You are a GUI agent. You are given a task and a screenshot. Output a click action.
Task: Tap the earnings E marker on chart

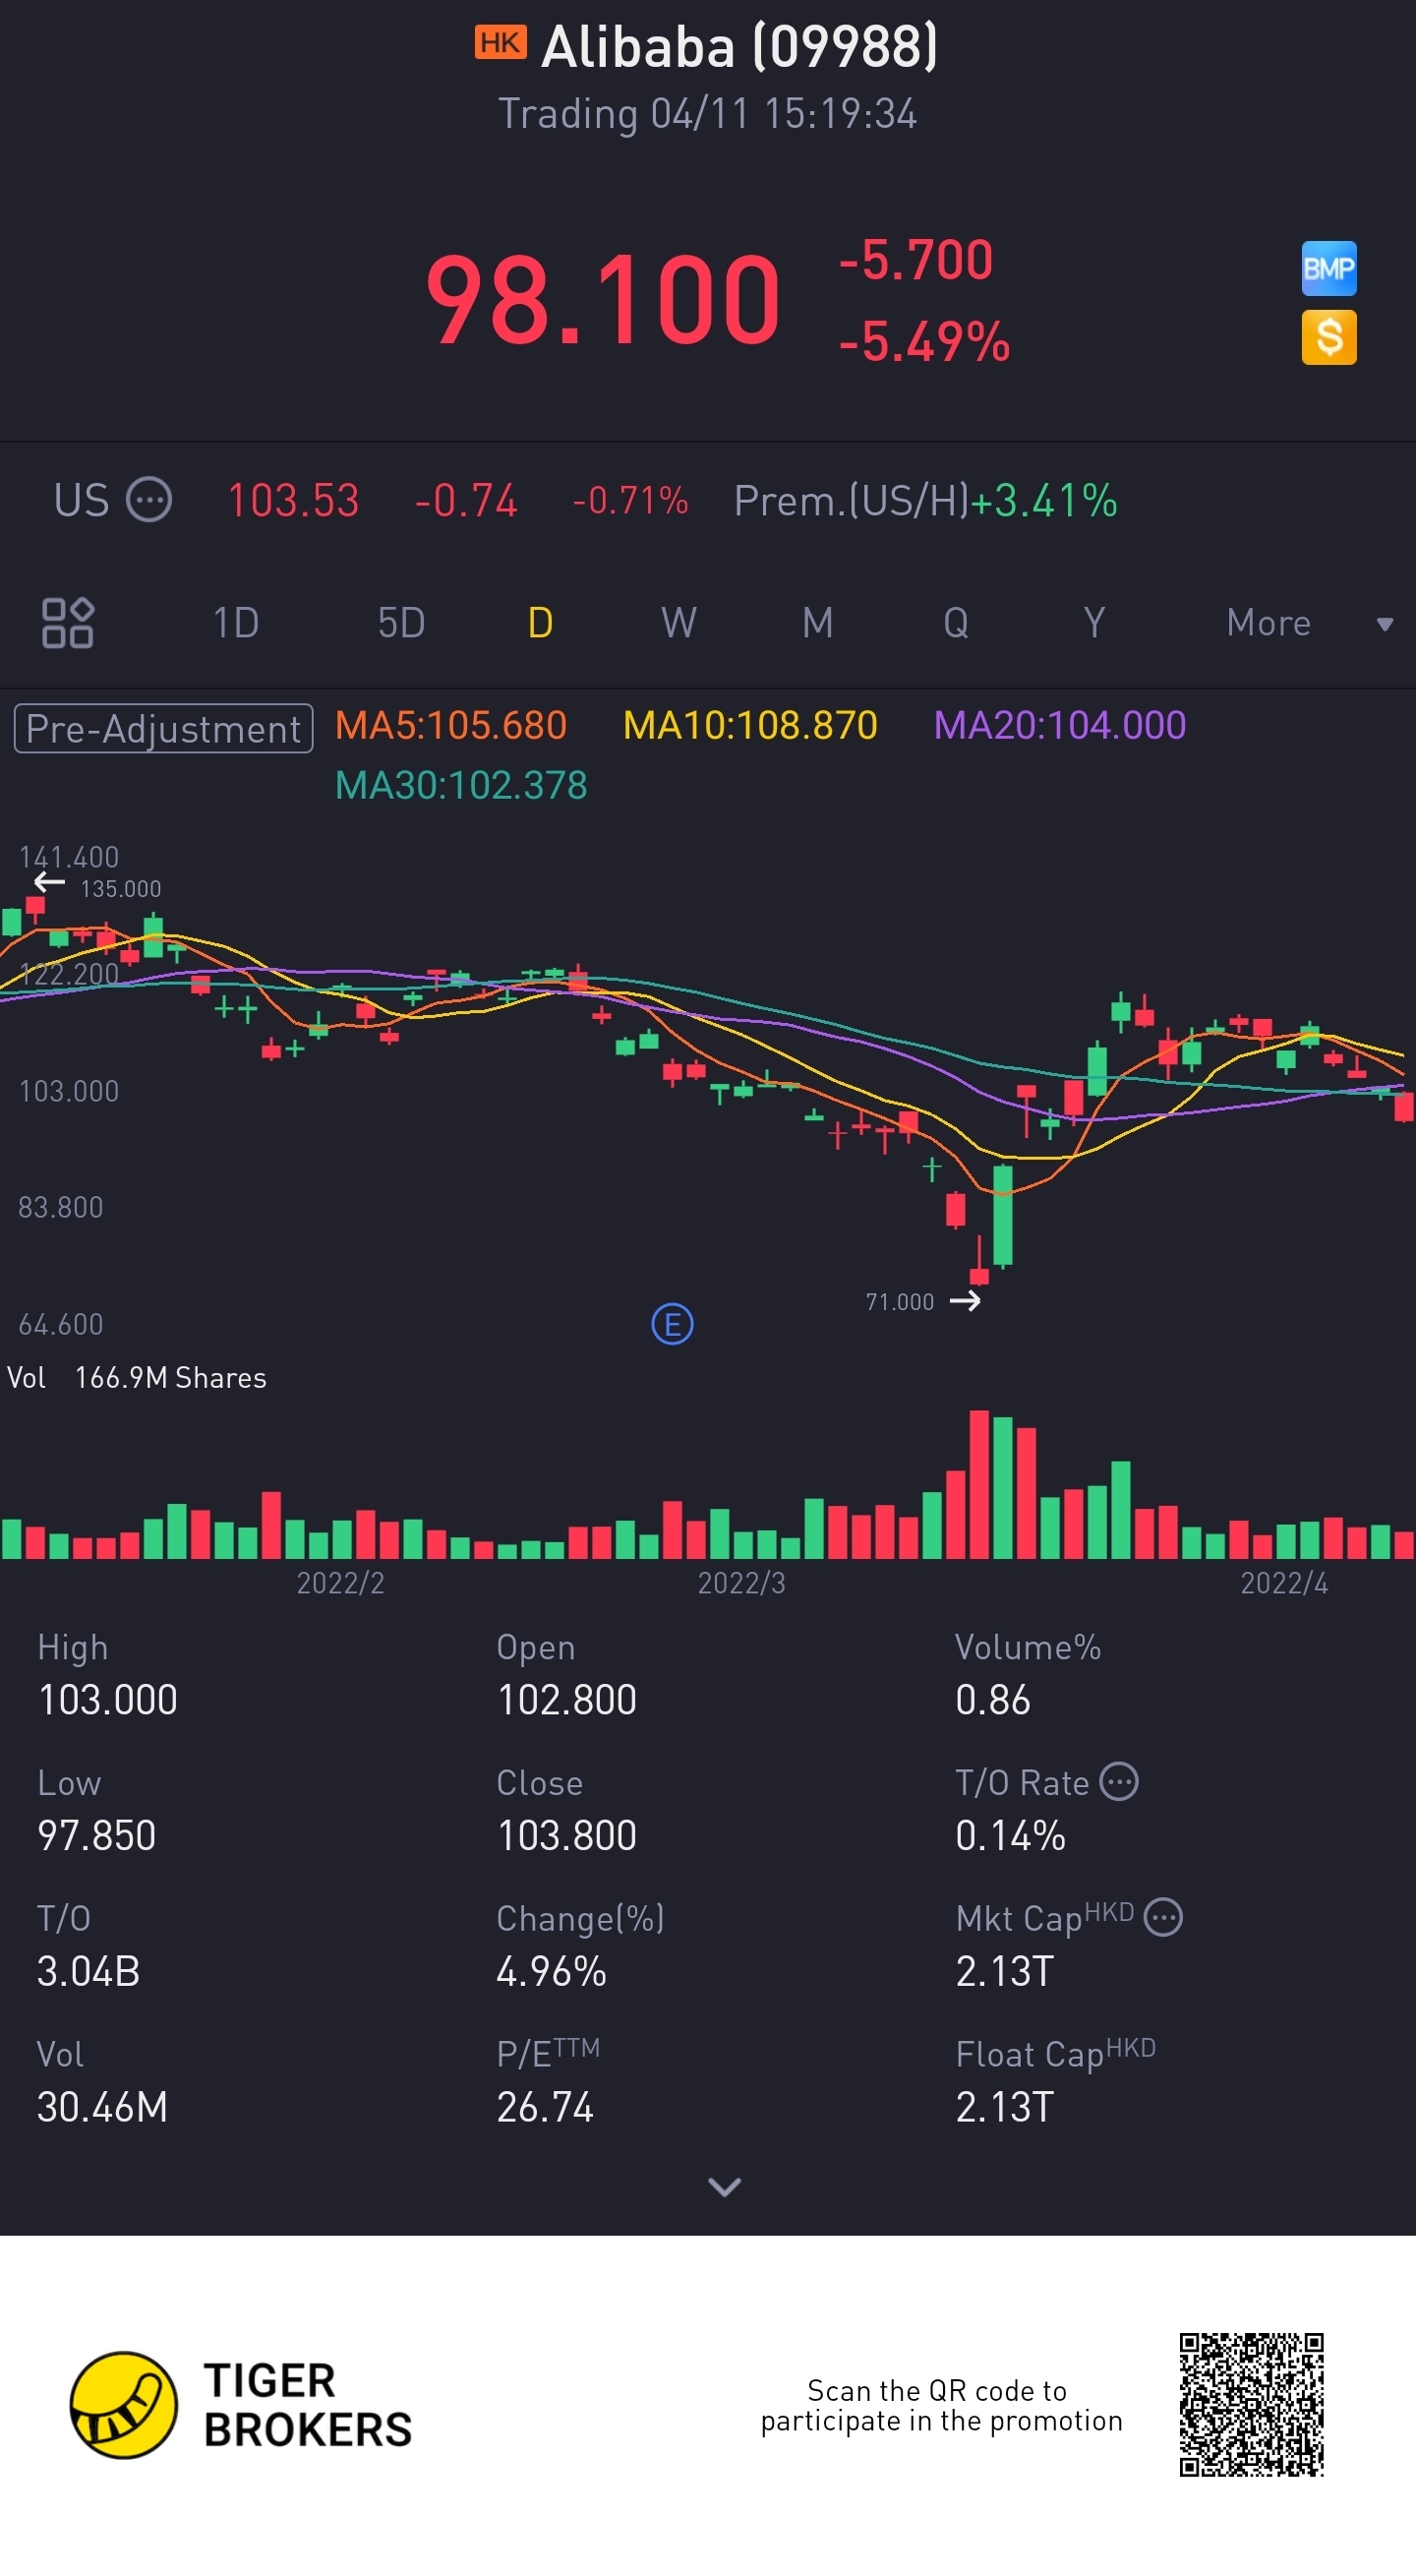[x=672, y=1324]
